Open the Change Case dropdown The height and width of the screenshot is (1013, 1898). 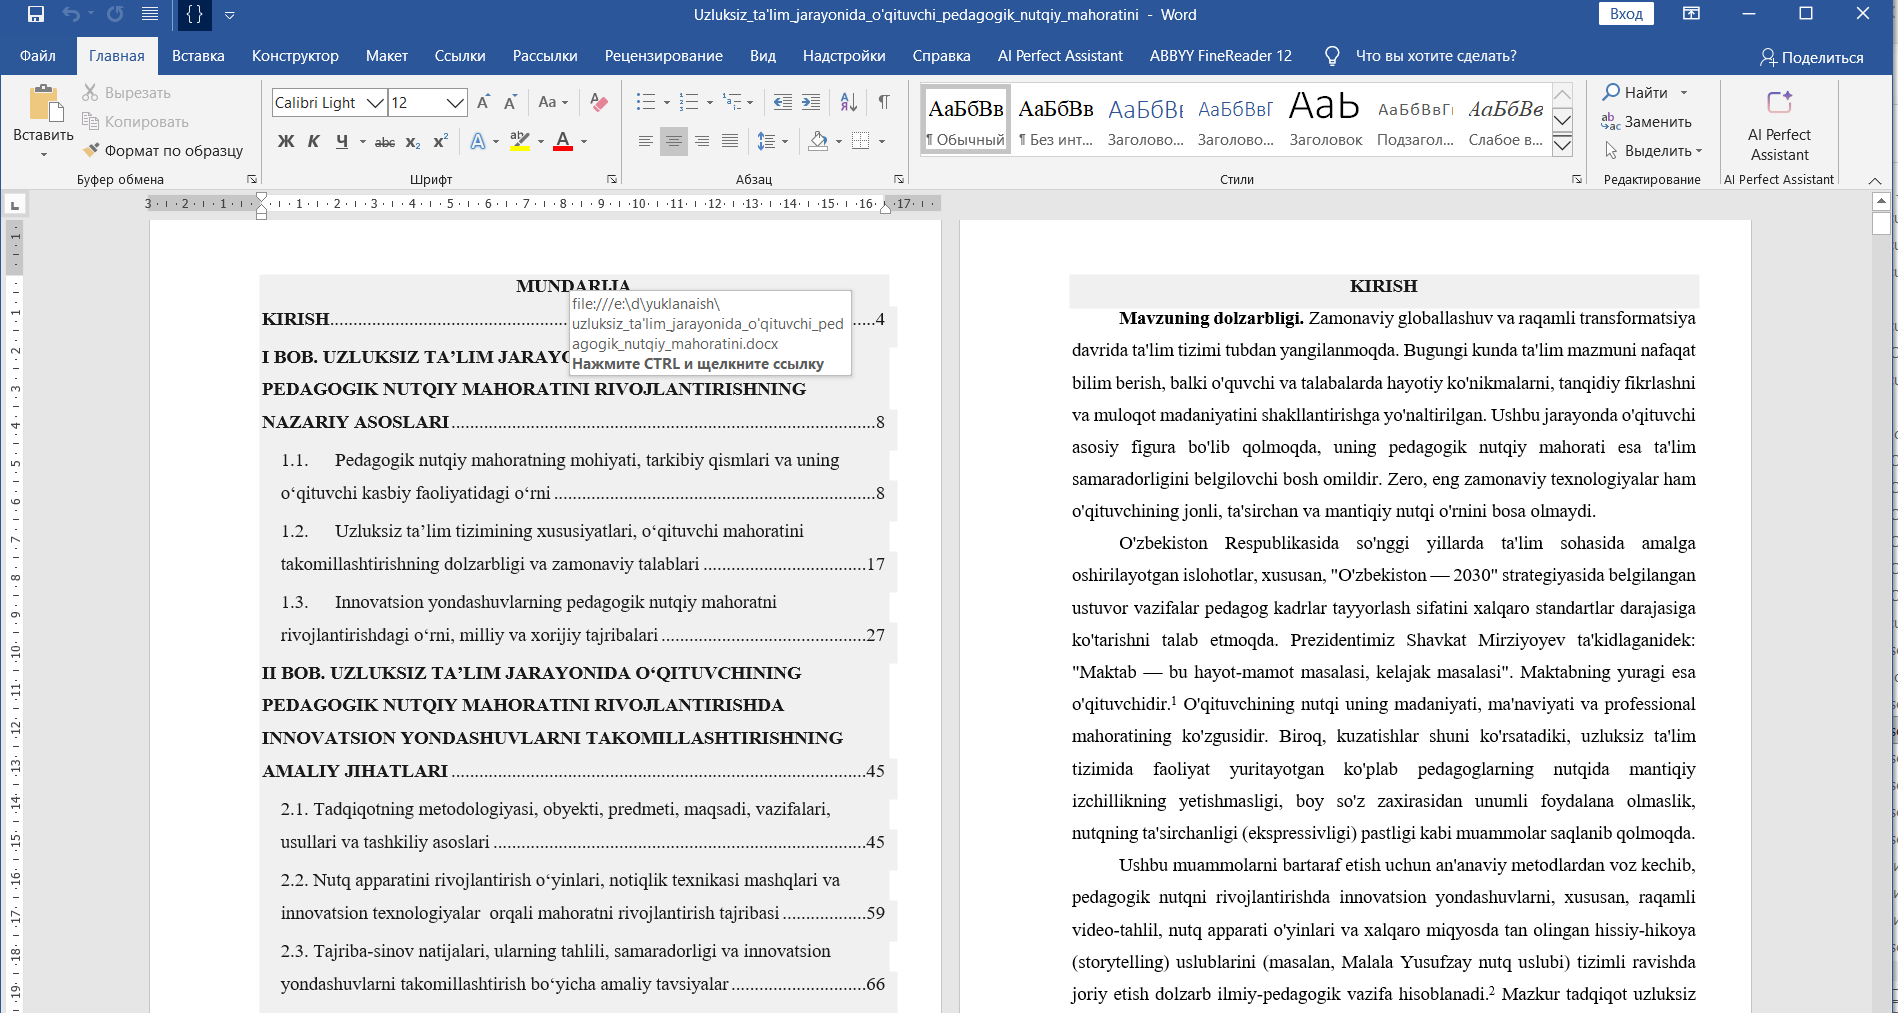[553, 102]
